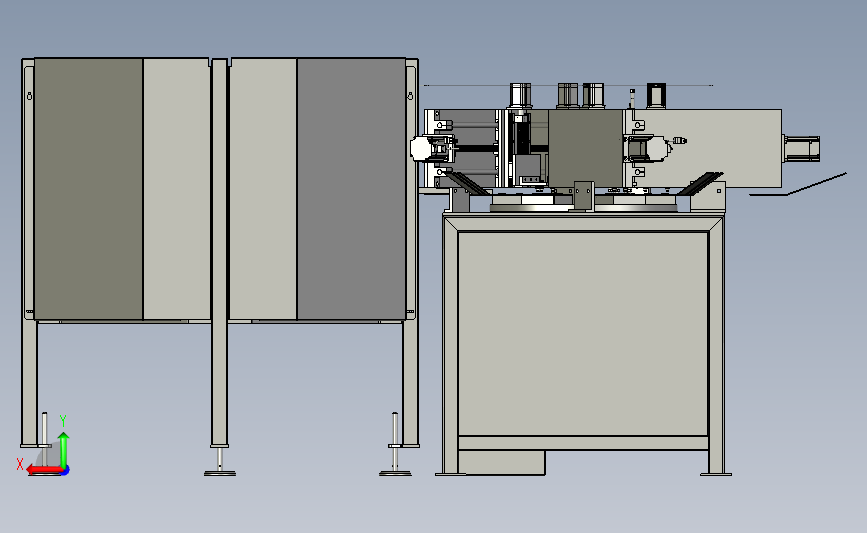Select the light panel right of the center post
867x533 pixels.
[x=263, y=189]
